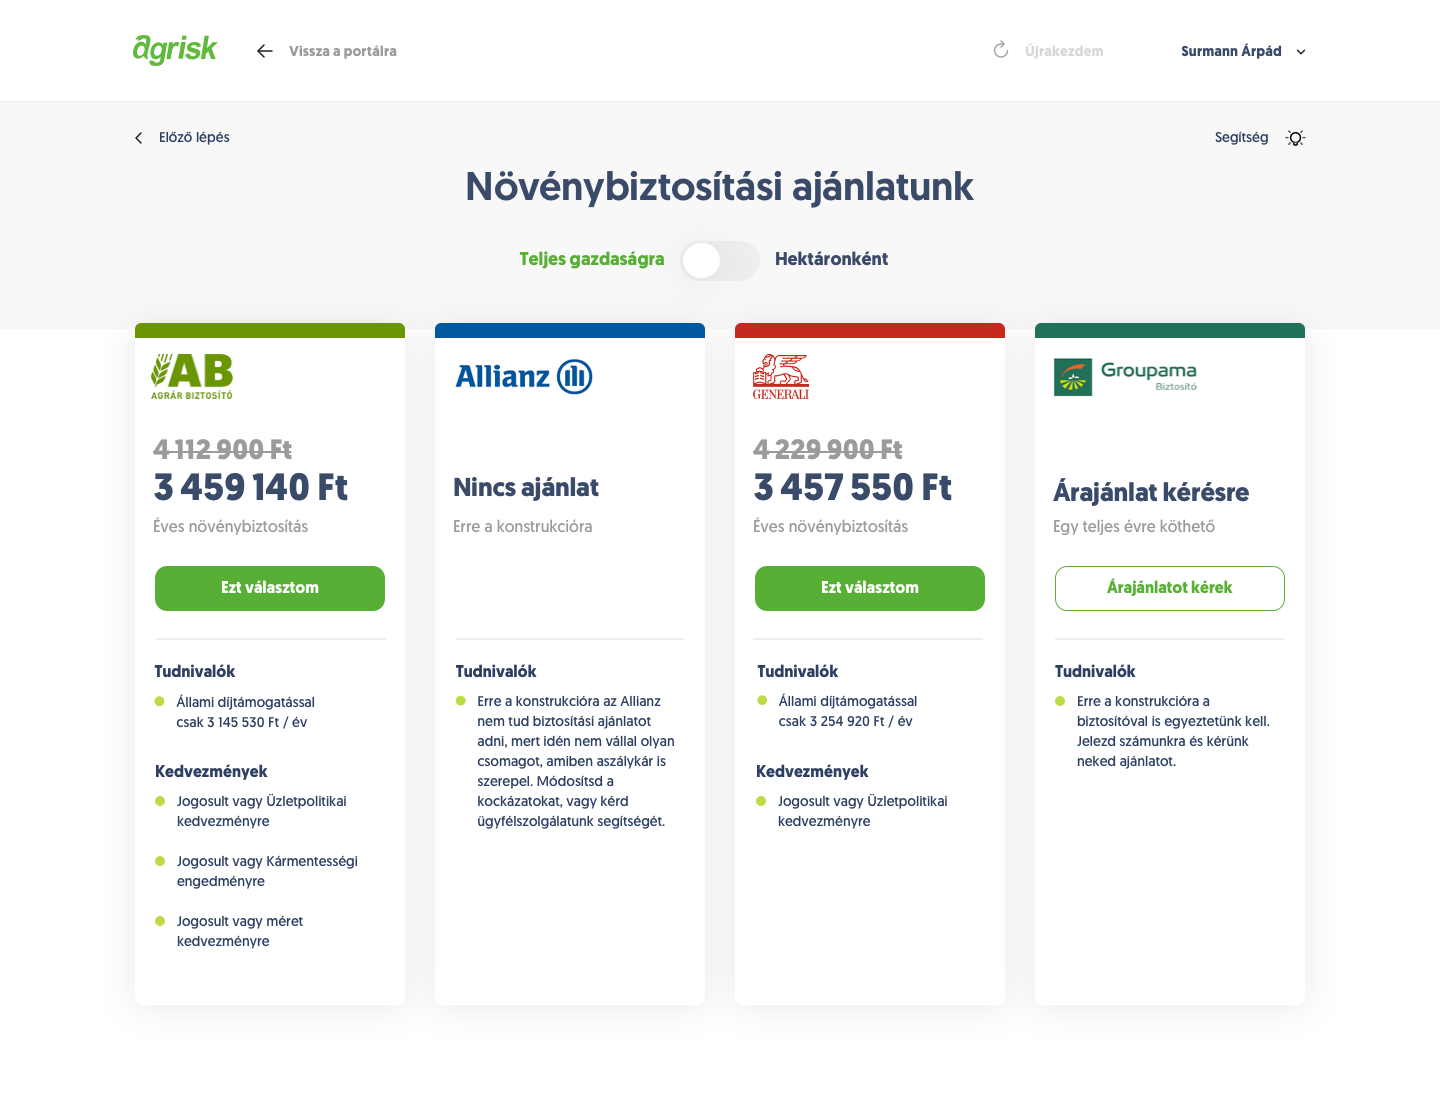Image resolution: width=1440 pixels, height=1099 pixels.
Task: Click the lightbulb help icon
Action: (1296, 138)
